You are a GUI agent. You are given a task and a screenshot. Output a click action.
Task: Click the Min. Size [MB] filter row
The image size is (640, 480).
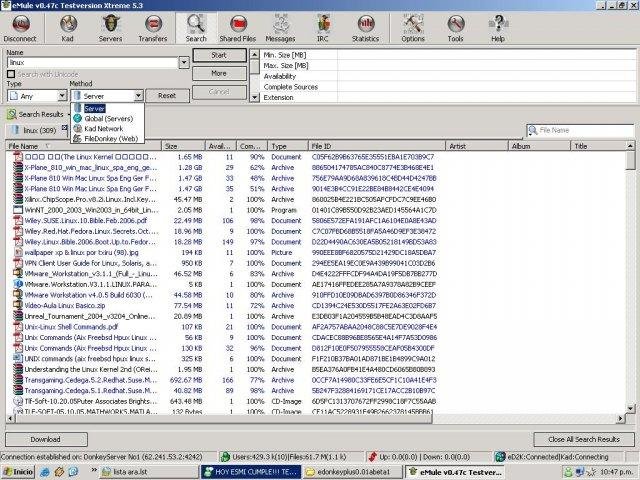448,55
